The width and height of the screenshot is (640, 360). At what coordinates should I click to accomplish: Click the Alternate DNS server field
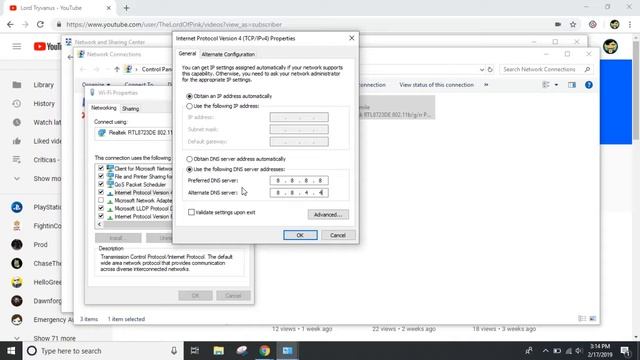(x=299, y=193)
